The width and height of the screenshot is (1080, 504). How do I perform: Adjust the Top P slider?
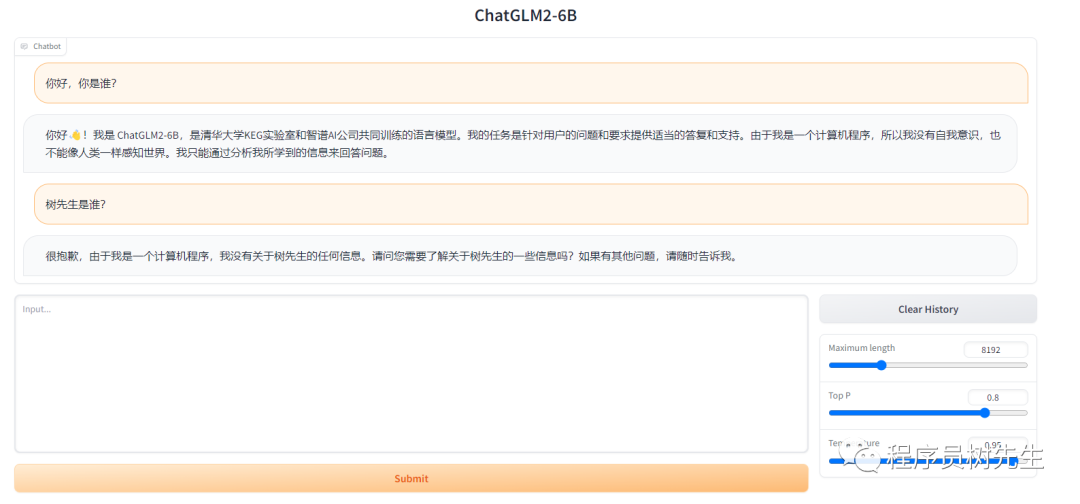pos(928,412)
